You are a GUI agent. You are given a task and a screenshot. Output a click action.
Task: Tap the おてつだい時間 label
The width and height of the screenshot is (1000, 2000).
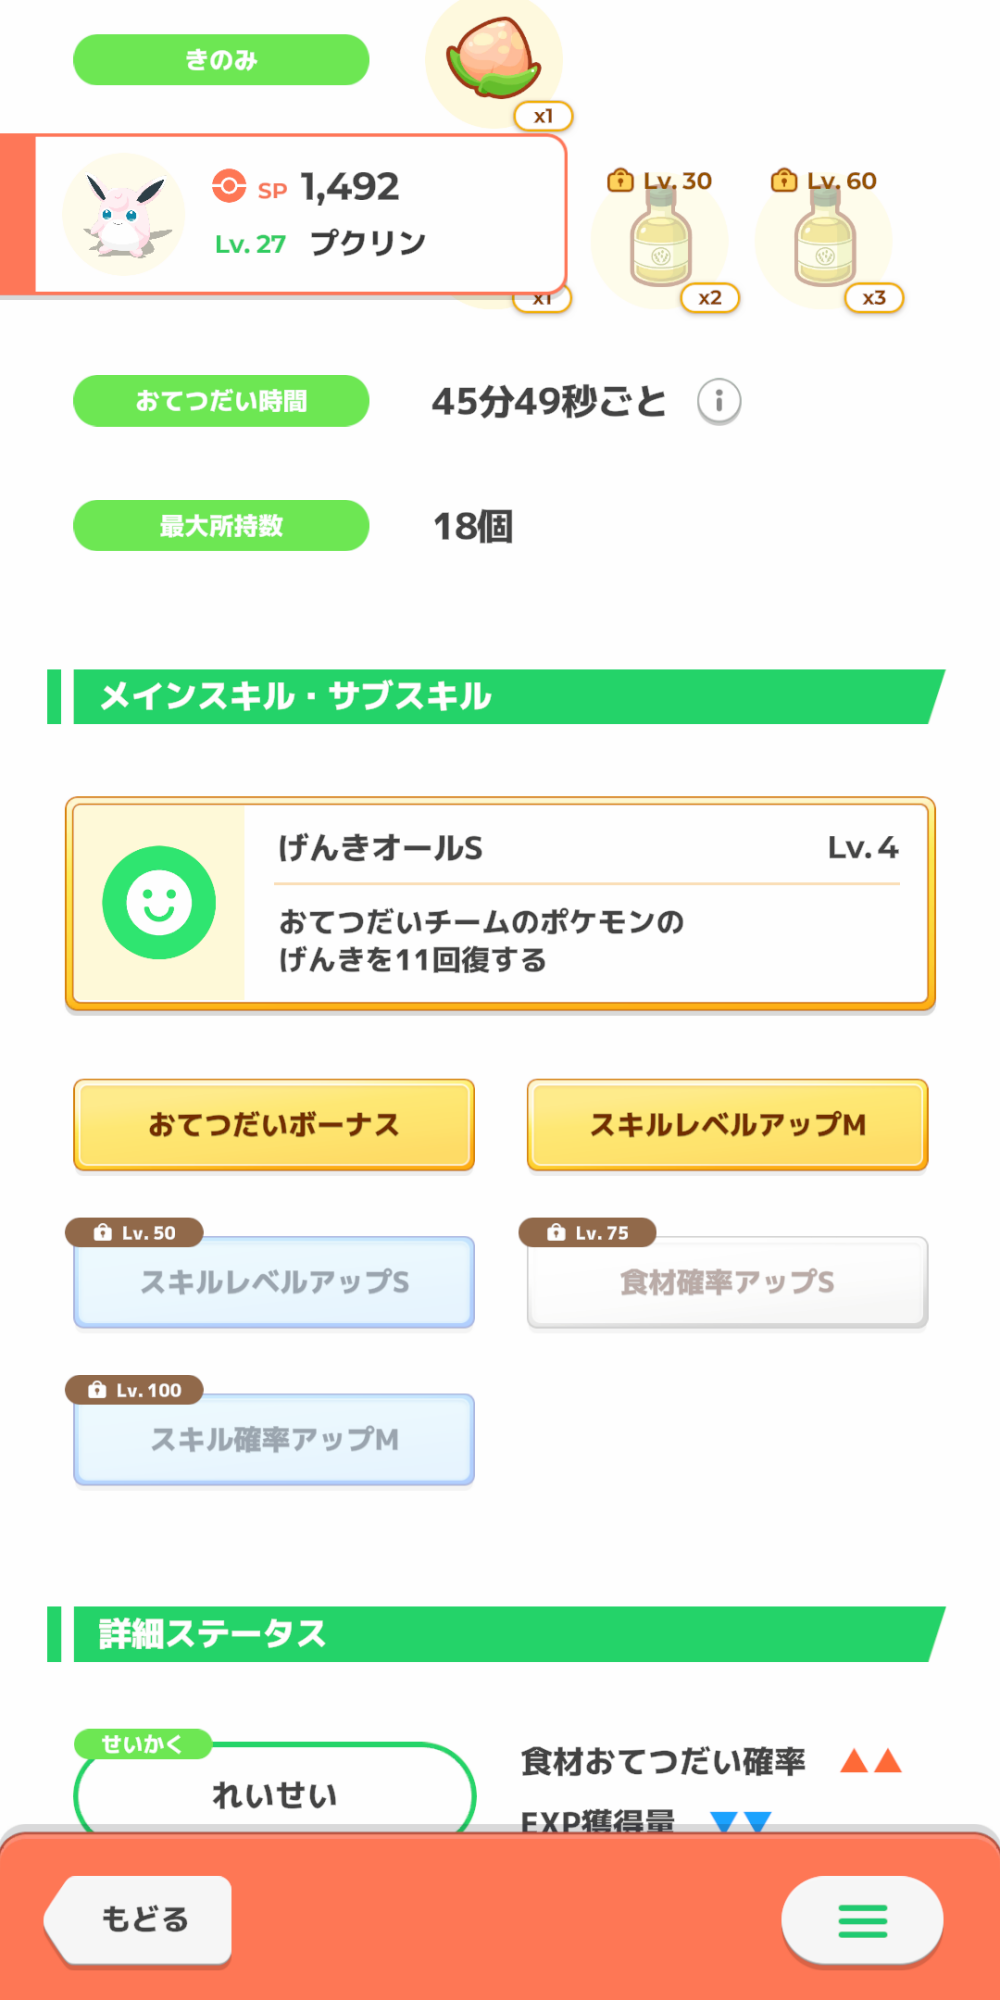[221, 401]
